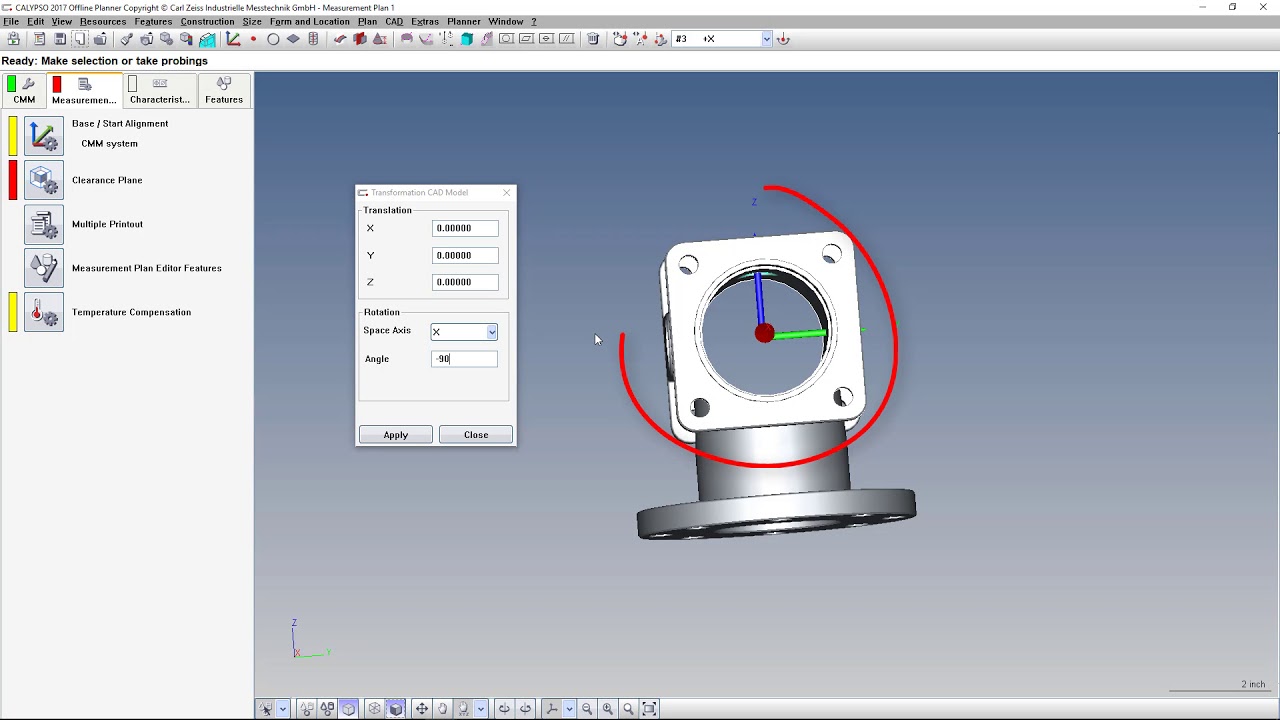Open the Resources menu
The image size is (1280, 720).
(103, 21)
